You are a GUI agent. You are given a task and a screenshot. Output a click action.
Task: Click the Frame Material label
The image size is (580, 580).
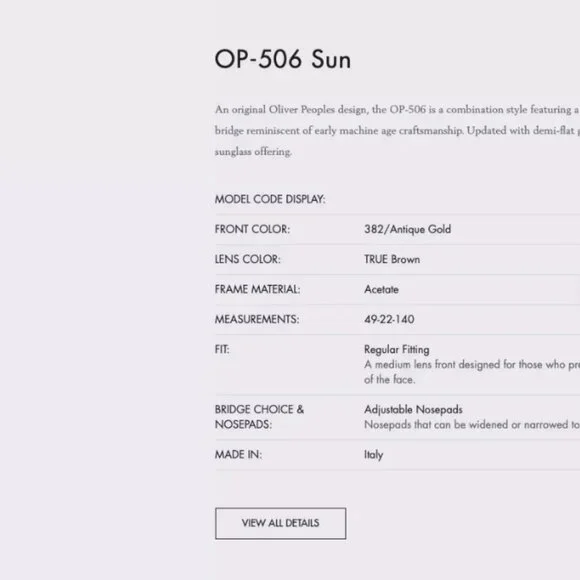[257, 289]
